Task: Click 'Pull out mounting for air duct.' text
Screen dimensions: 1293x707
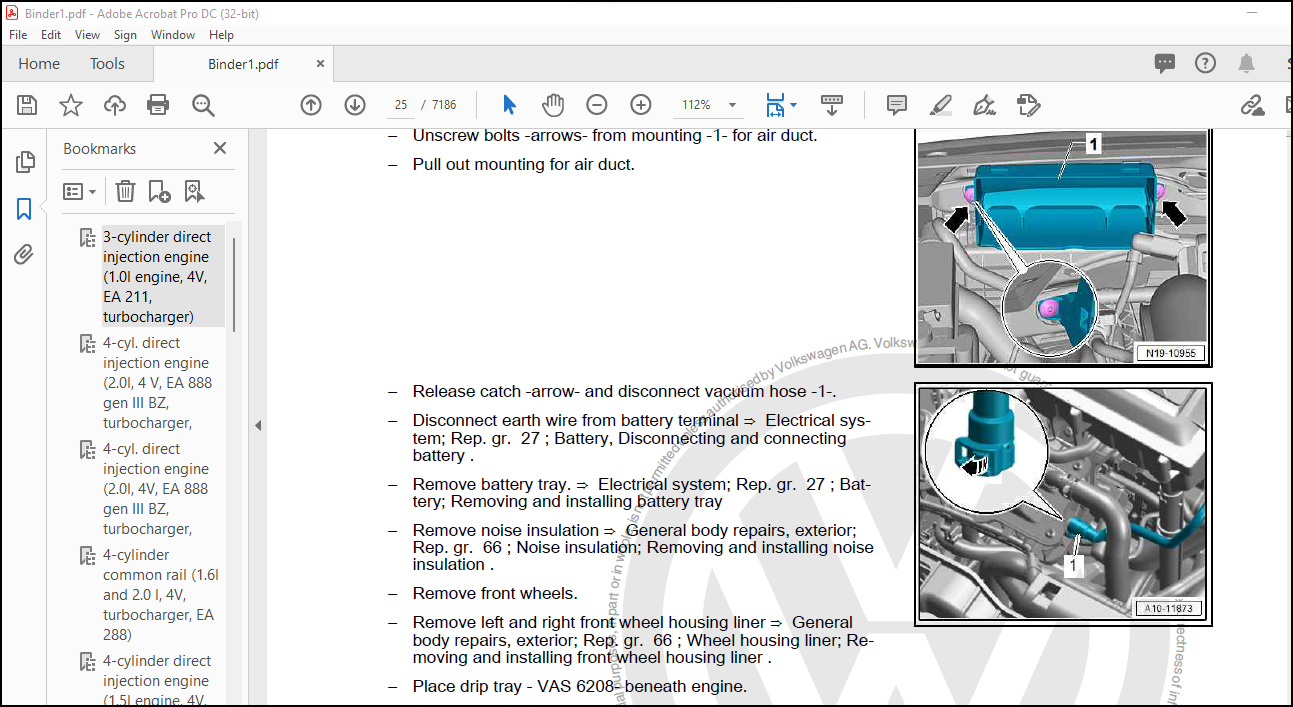Action: [523, 164]
